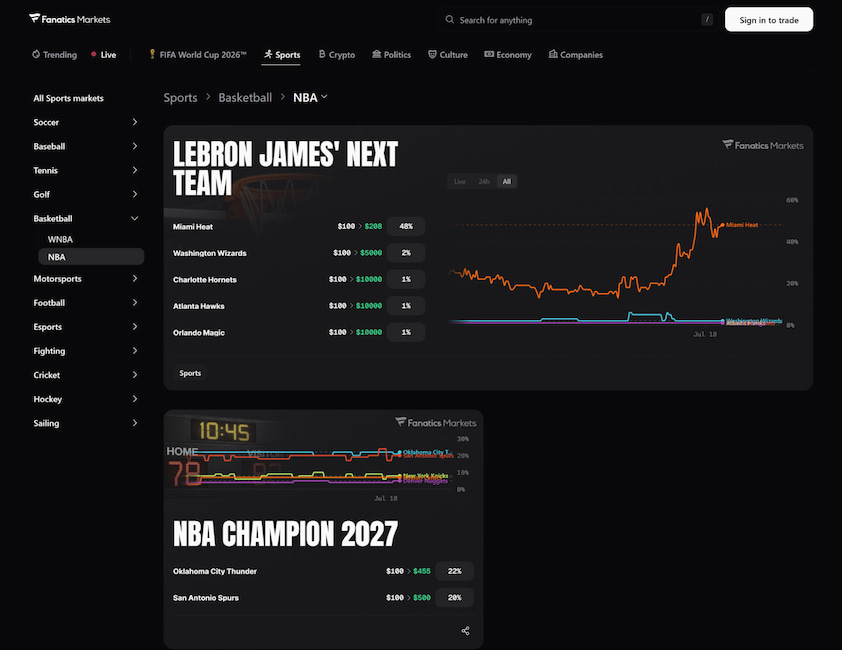Open All Sports markets in sidebar
The image size is (842, 650).
pyautogui.click(x=68, y=98)
